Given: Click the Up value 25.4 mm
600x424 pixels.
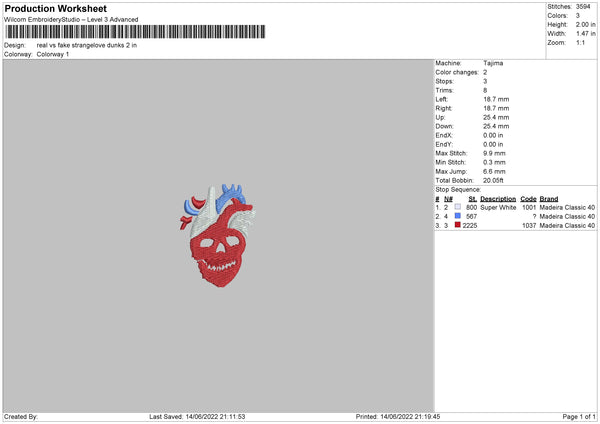Looking at the screenshot, I should tap(496, 117).
